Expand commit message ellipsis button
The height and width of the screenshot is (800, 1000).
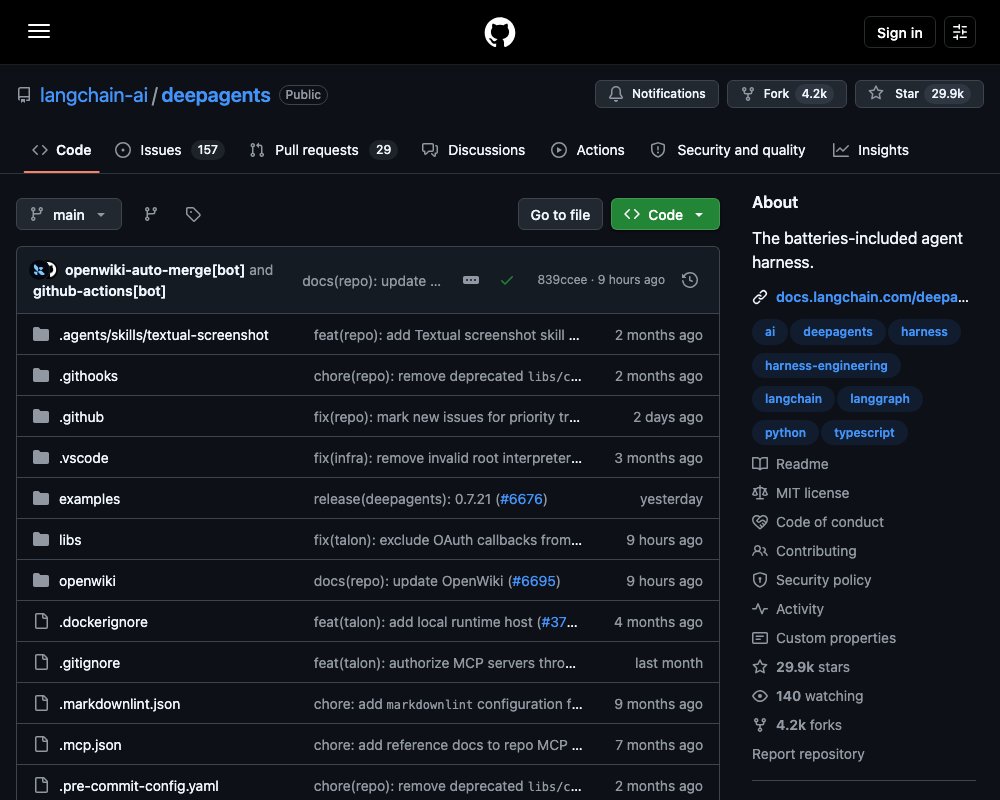tap(471, 280)
